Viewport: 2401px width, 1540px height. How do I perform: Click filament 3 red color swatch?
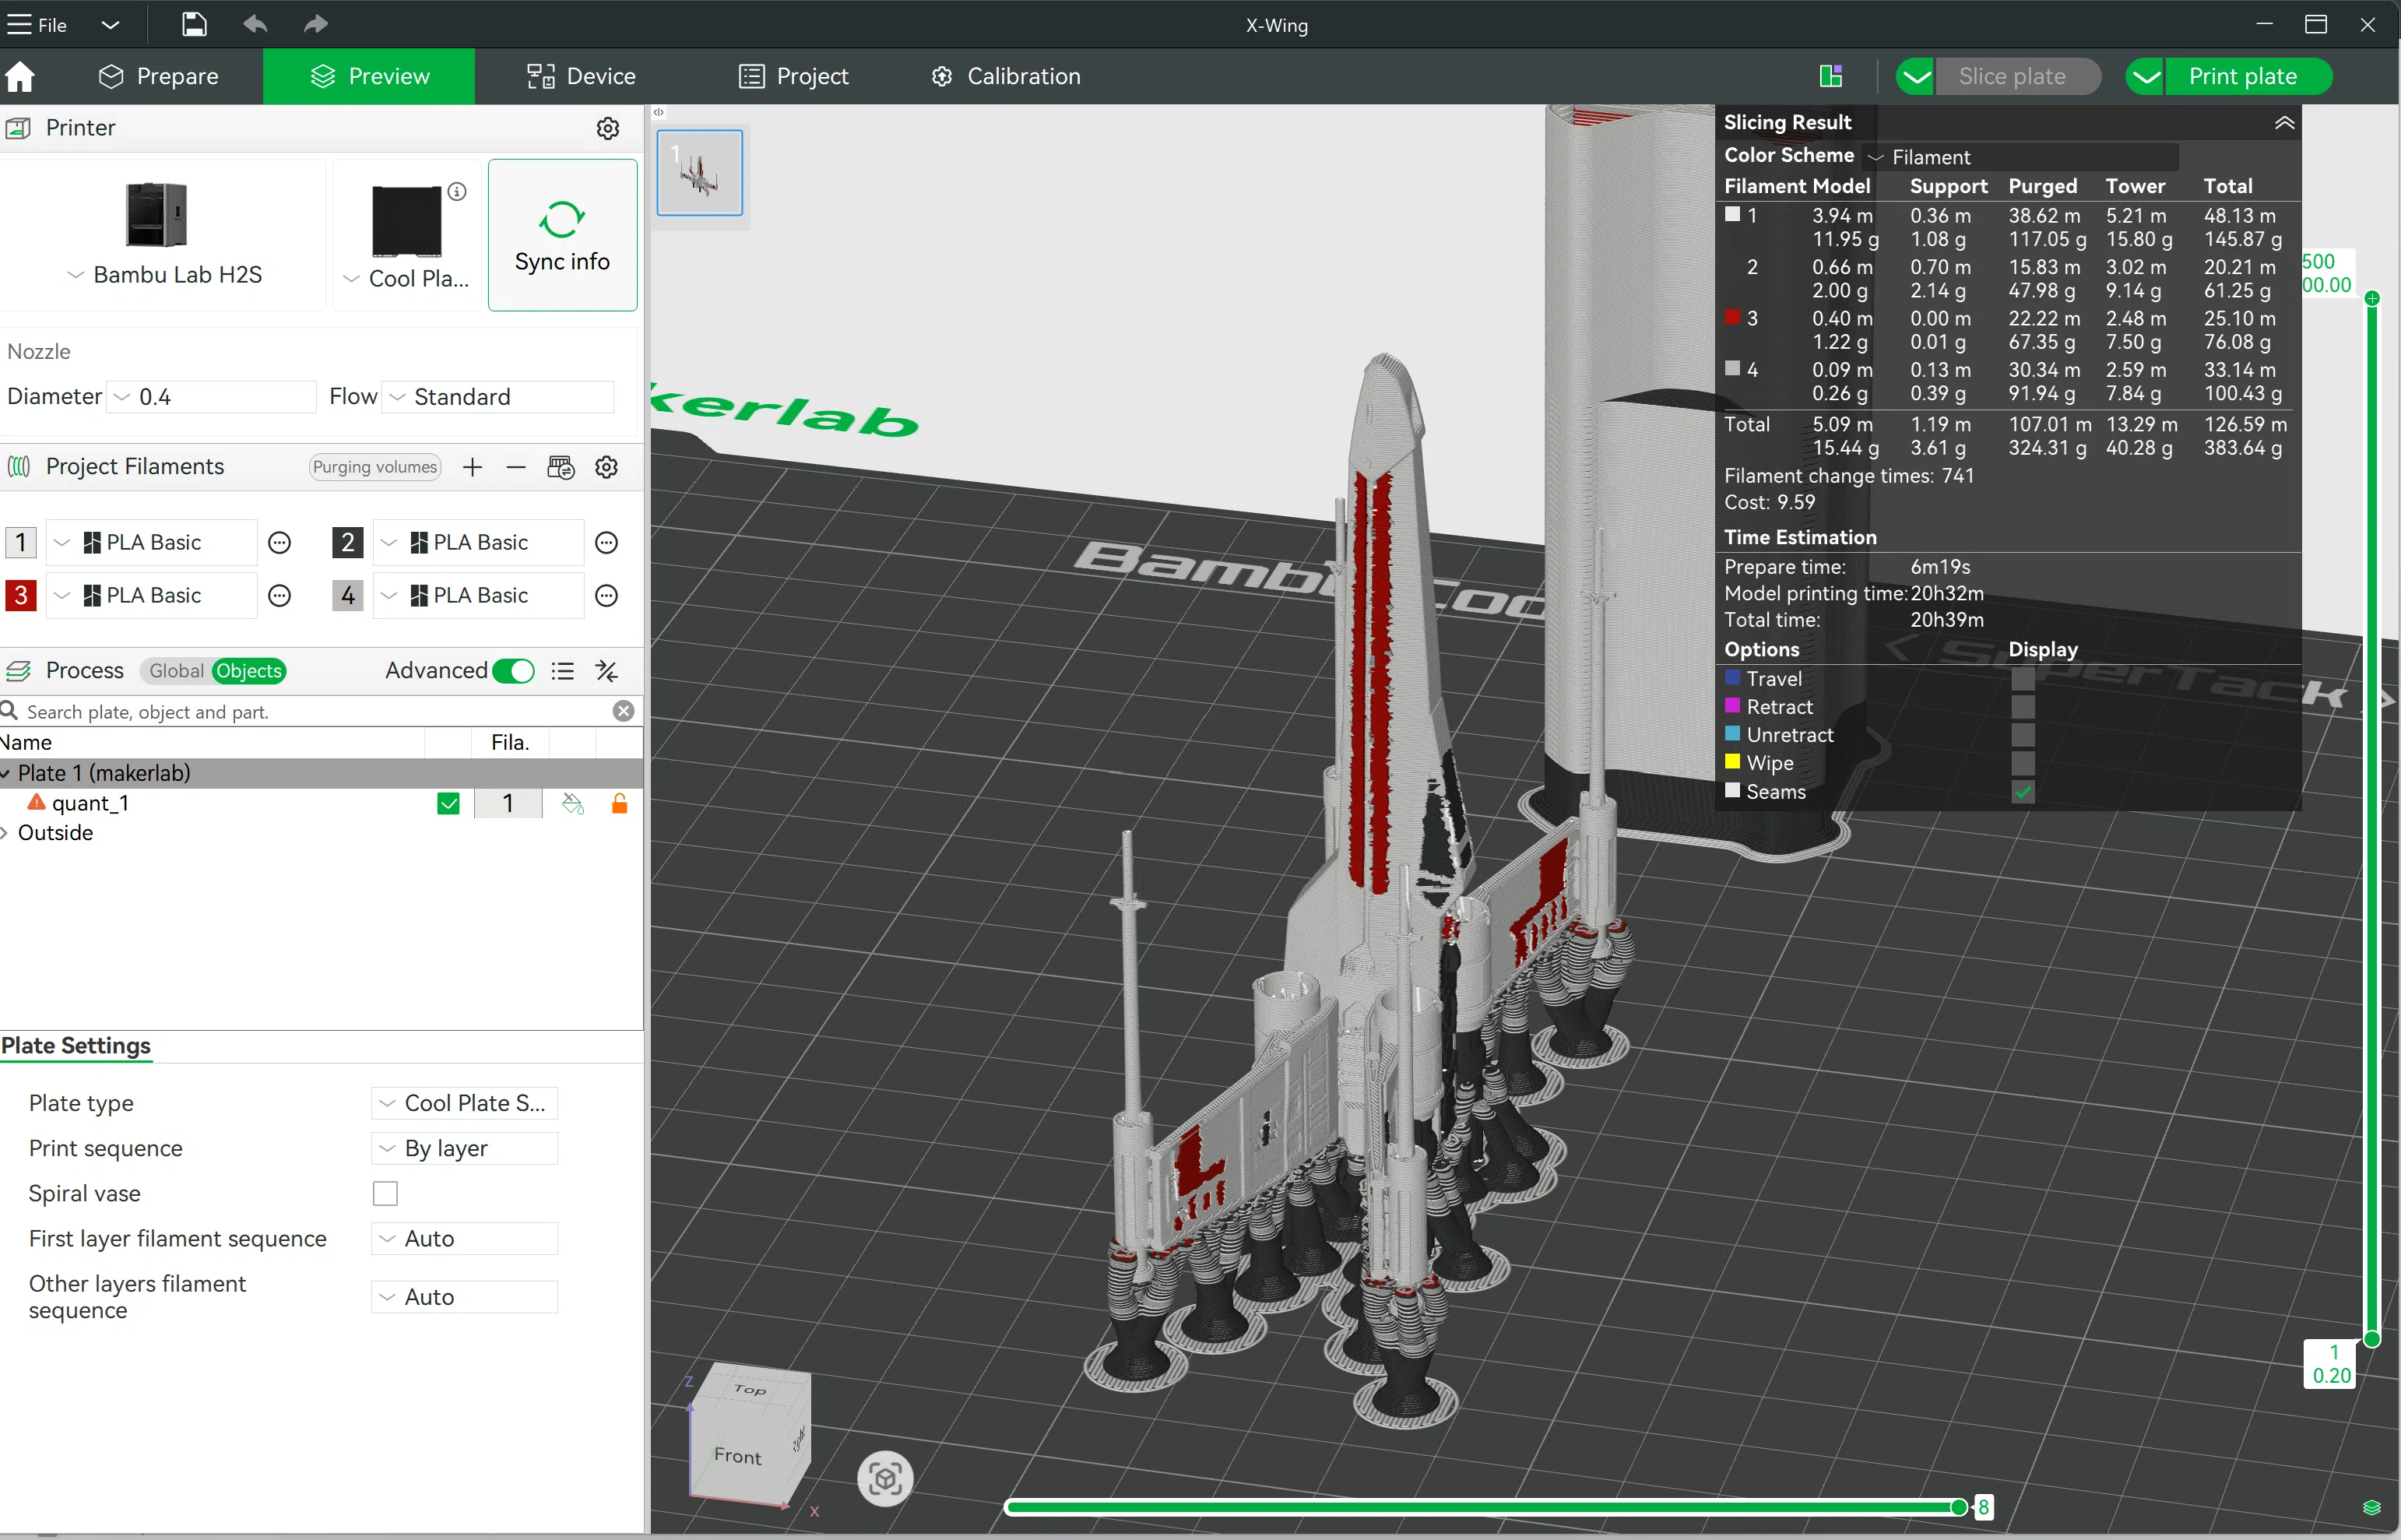point(21,595)
